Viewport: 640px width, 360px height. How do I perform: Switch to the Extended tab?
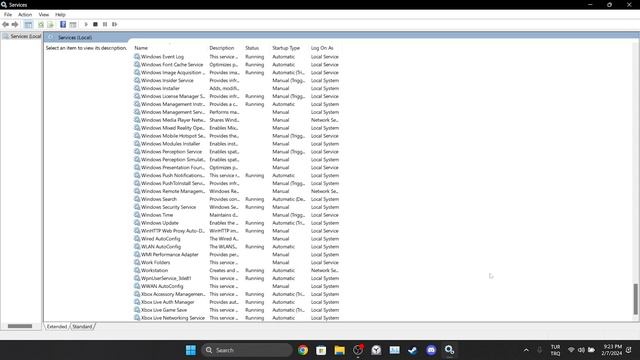click(x=56, y=327)
